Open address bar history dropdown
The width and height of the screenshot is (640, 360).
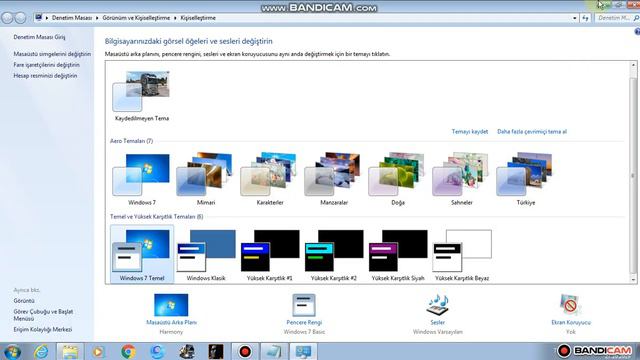click(x=575, y=18)
